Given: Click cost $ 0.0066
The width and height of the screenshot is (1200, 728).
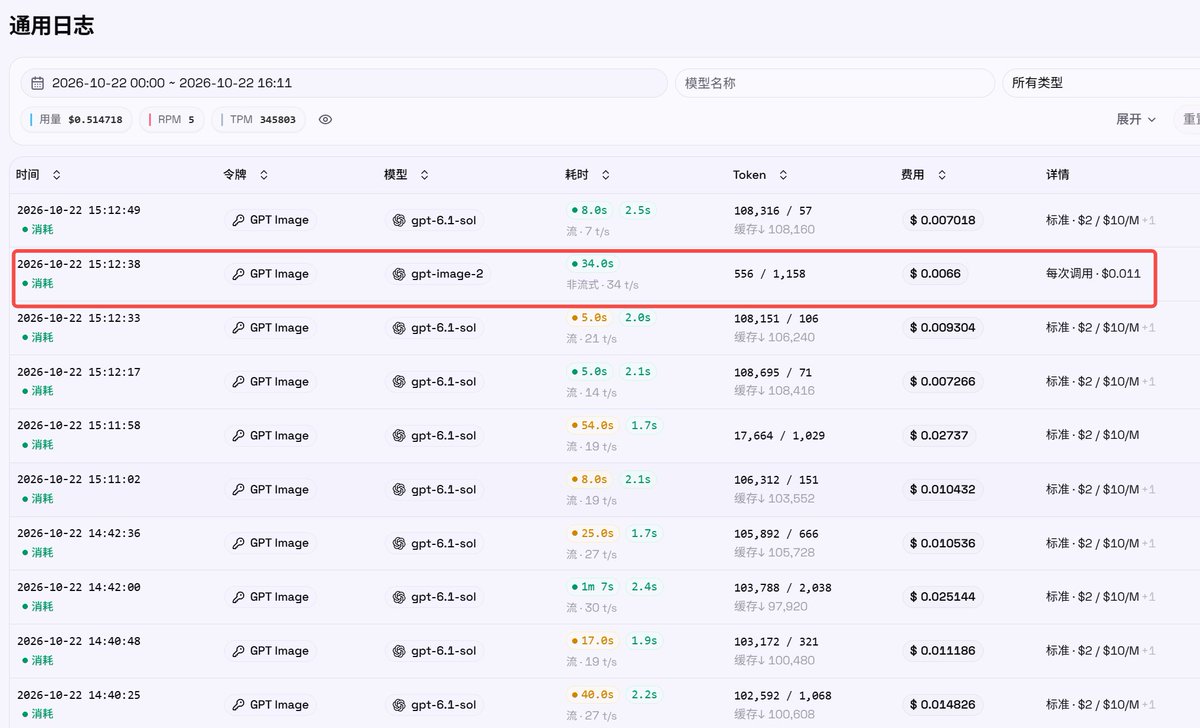Looking at the screenshot, I should [934, 274].
